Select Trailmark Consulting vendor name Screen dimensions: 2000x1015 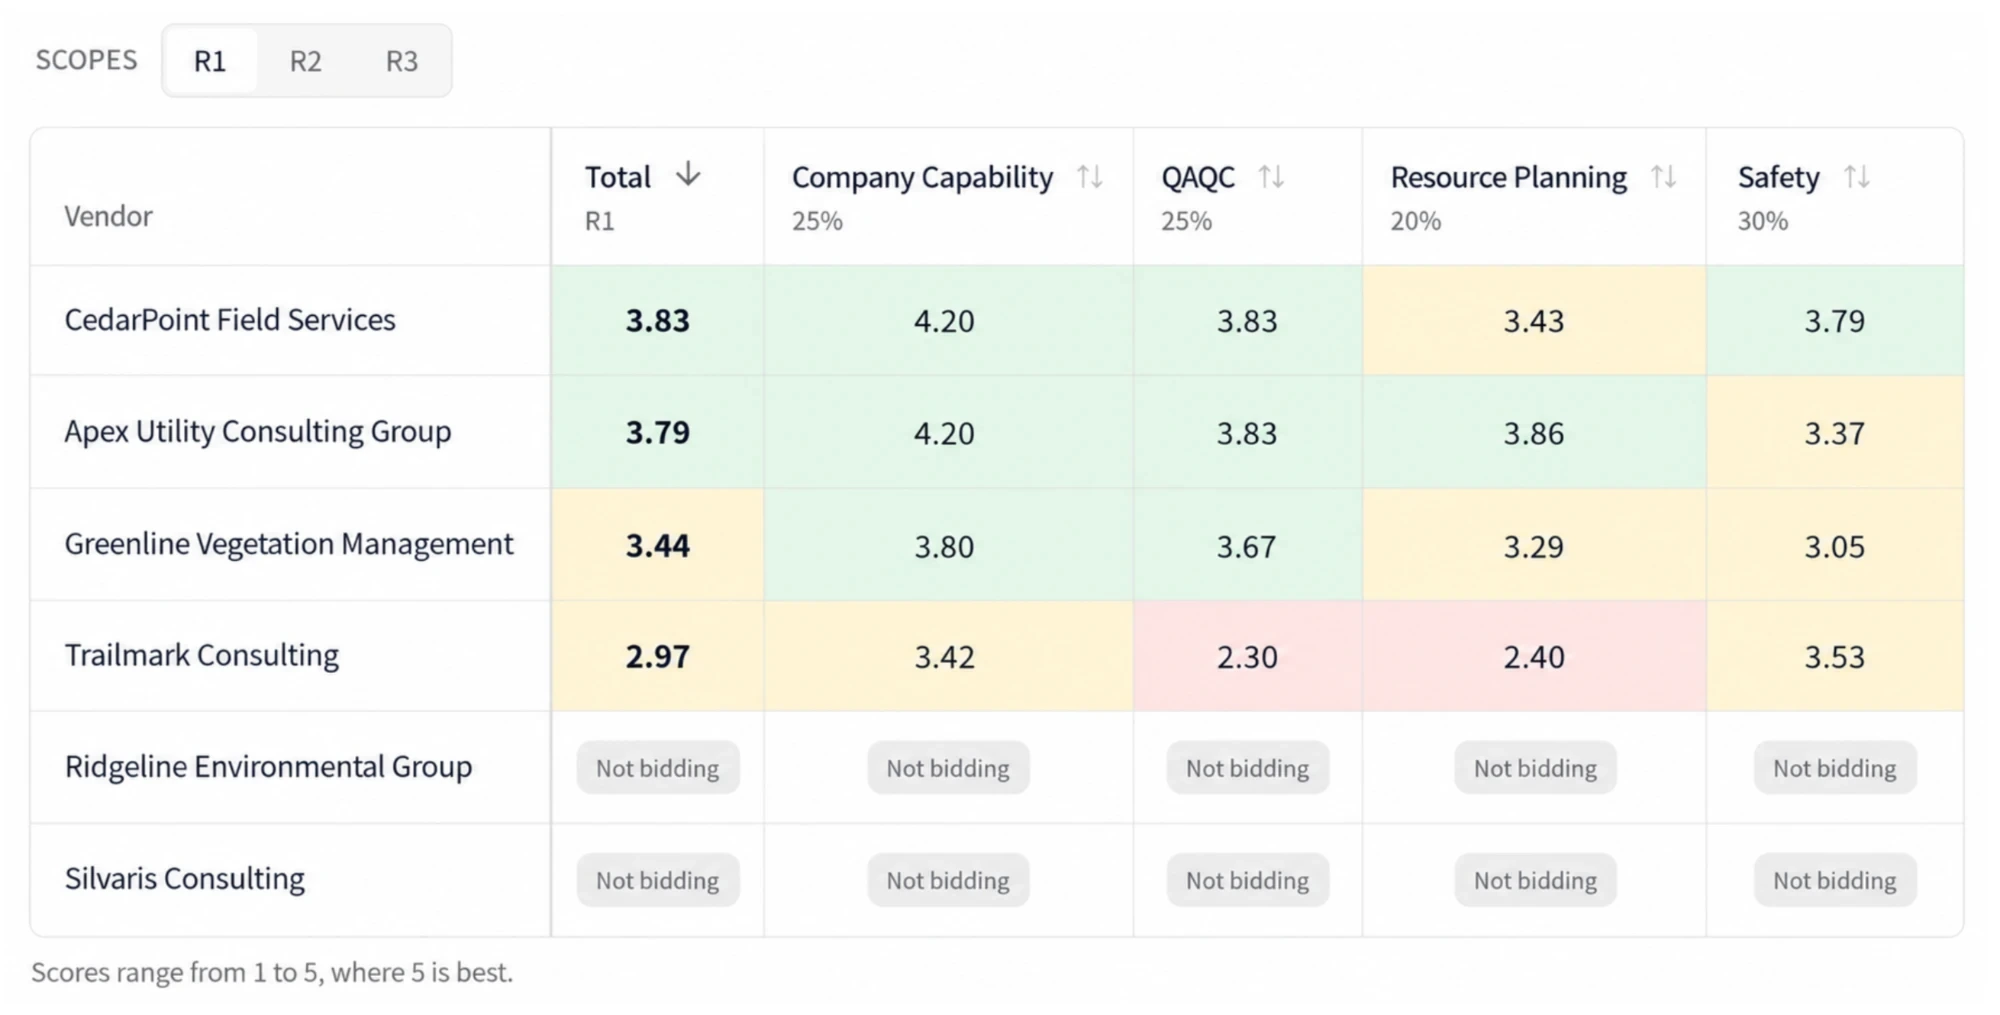click(202, 655)
